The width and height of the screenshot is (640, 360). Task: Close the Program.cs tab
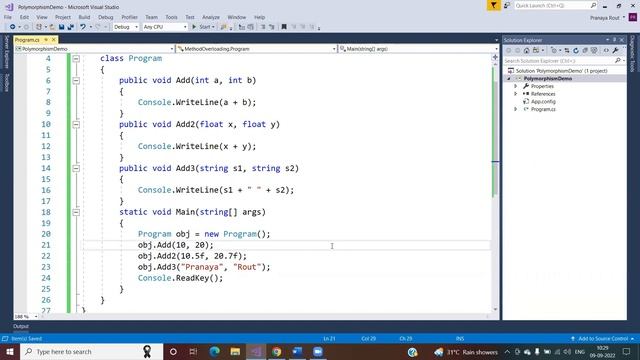point(53,40)
